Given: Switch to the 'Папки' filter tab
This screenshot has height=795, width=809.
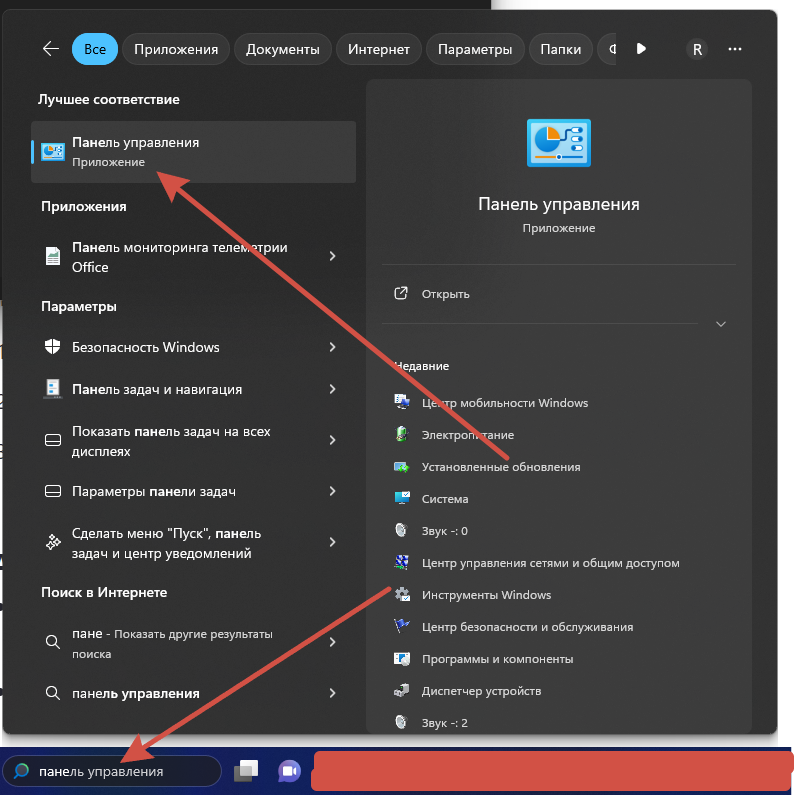Looking at the screenshot, I should (x=561, y=49).
